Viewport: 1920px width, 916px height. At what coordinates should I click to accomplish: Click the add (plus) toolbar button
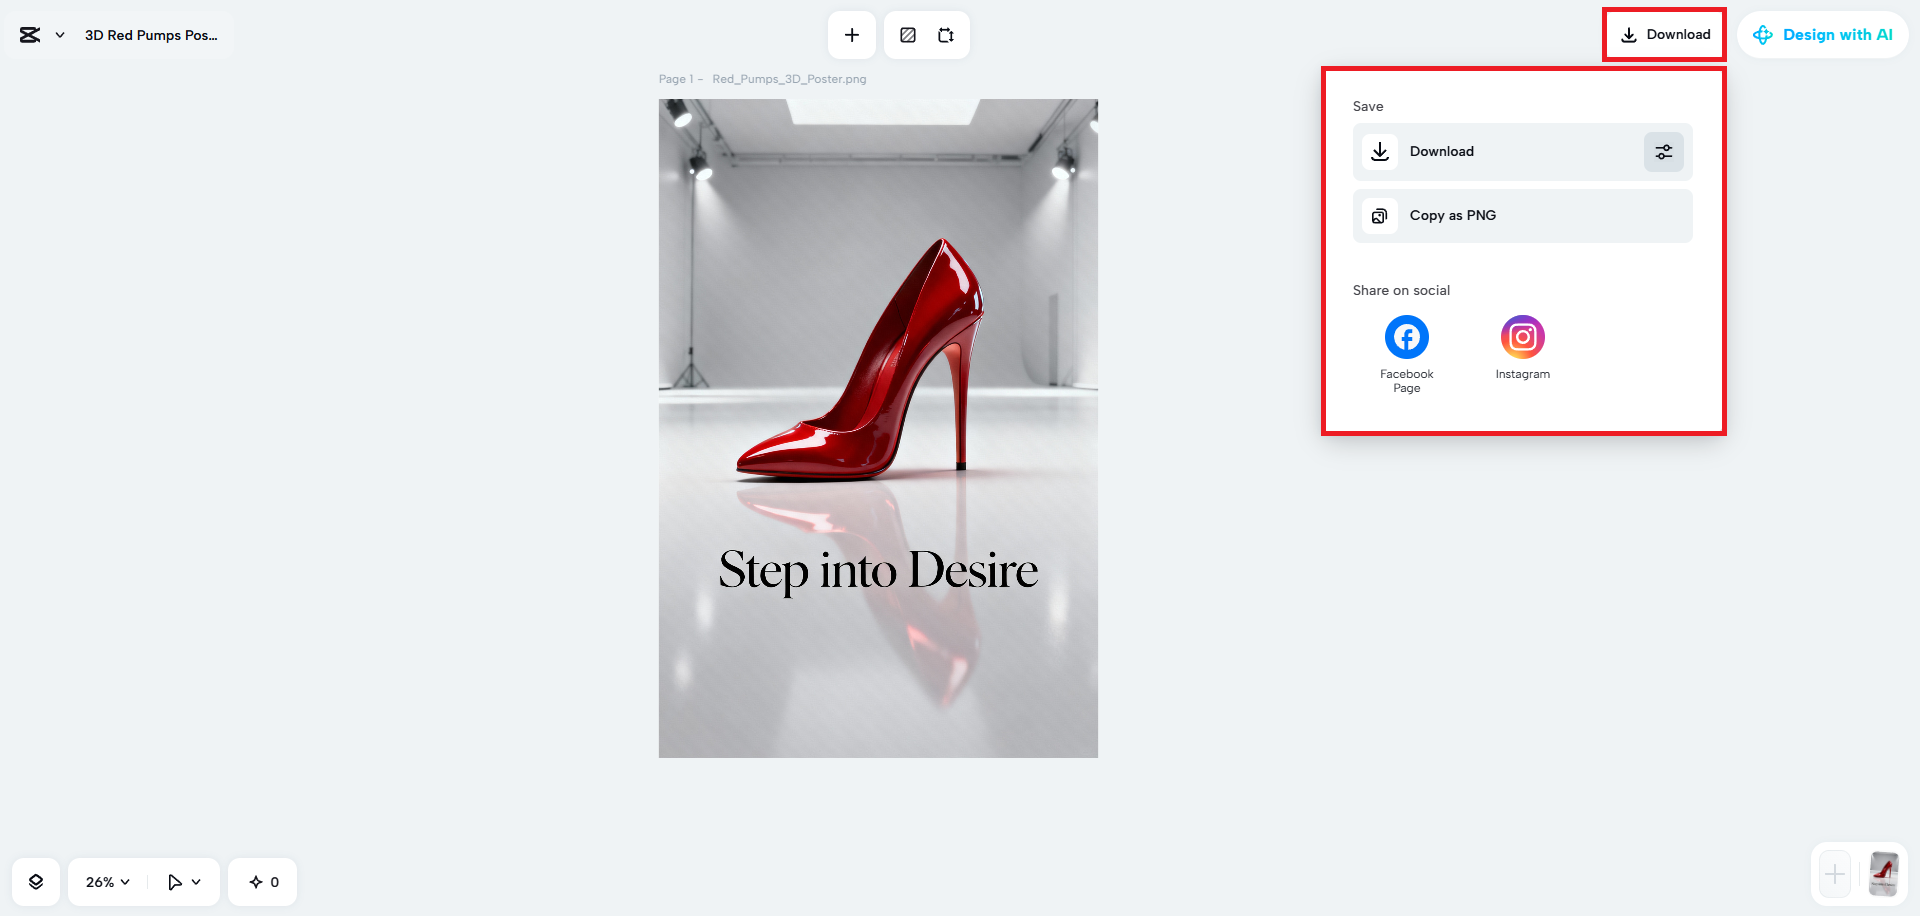852,35
